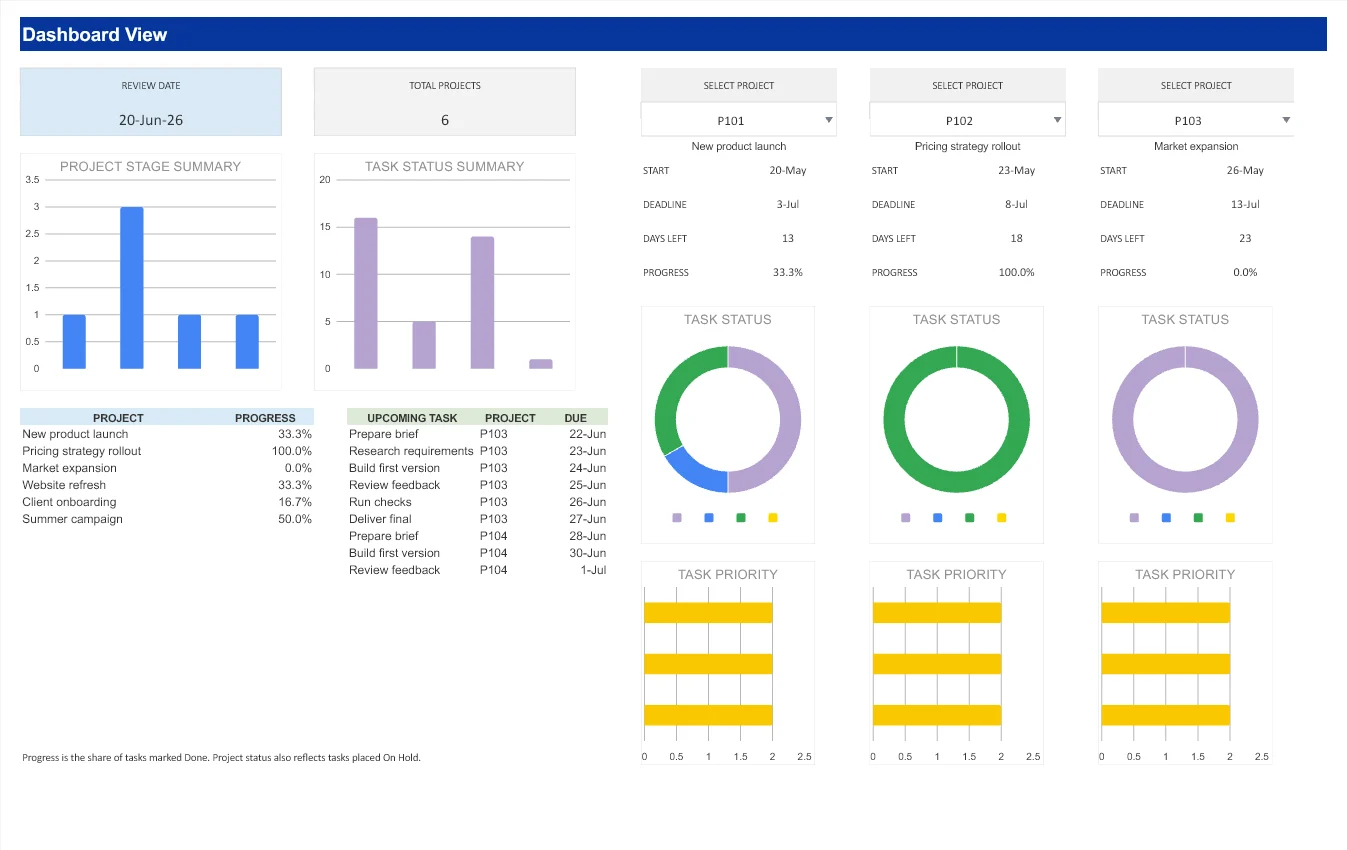The height and width of the screenshot is (850, 1347).
Task: Click the 20-May start date for P101
Action: tap(788, 170)
